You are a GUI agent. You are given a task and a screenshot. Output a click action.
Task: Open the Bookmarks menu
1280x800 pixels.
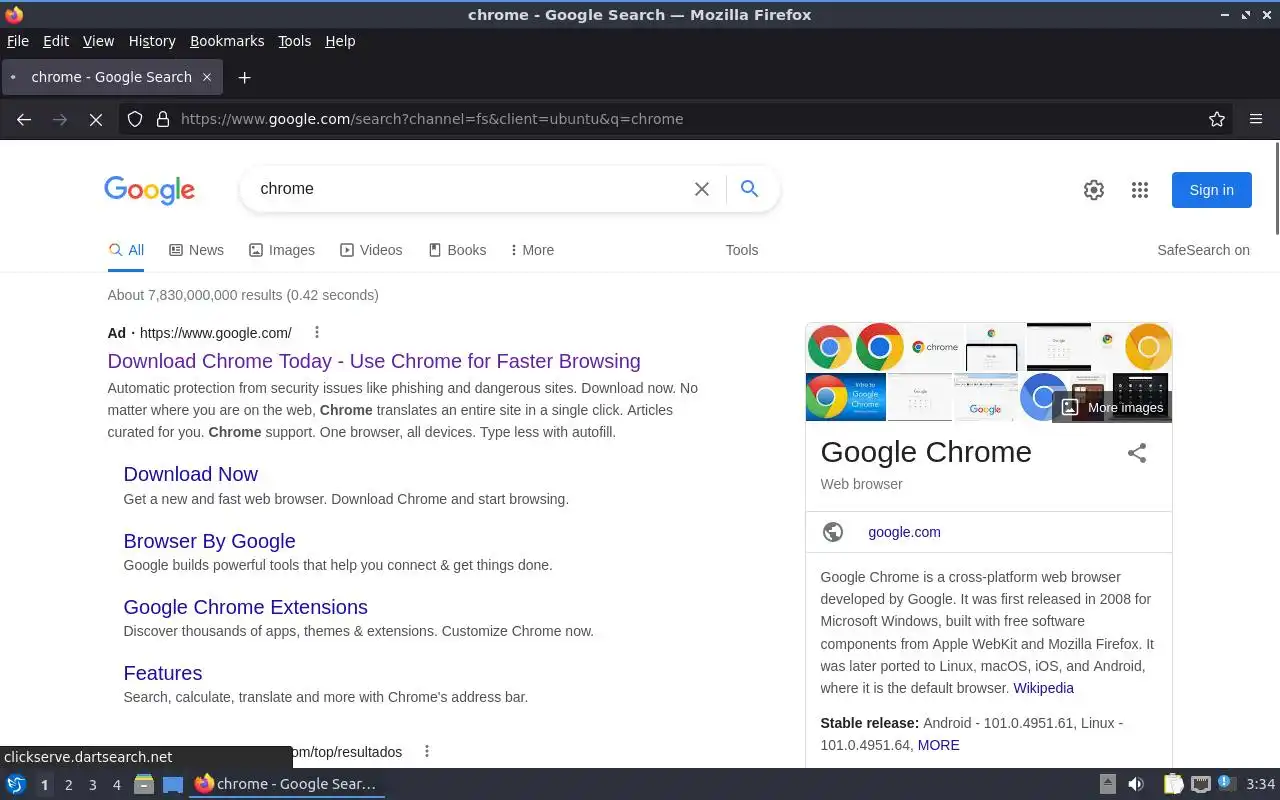coord(227,41)
